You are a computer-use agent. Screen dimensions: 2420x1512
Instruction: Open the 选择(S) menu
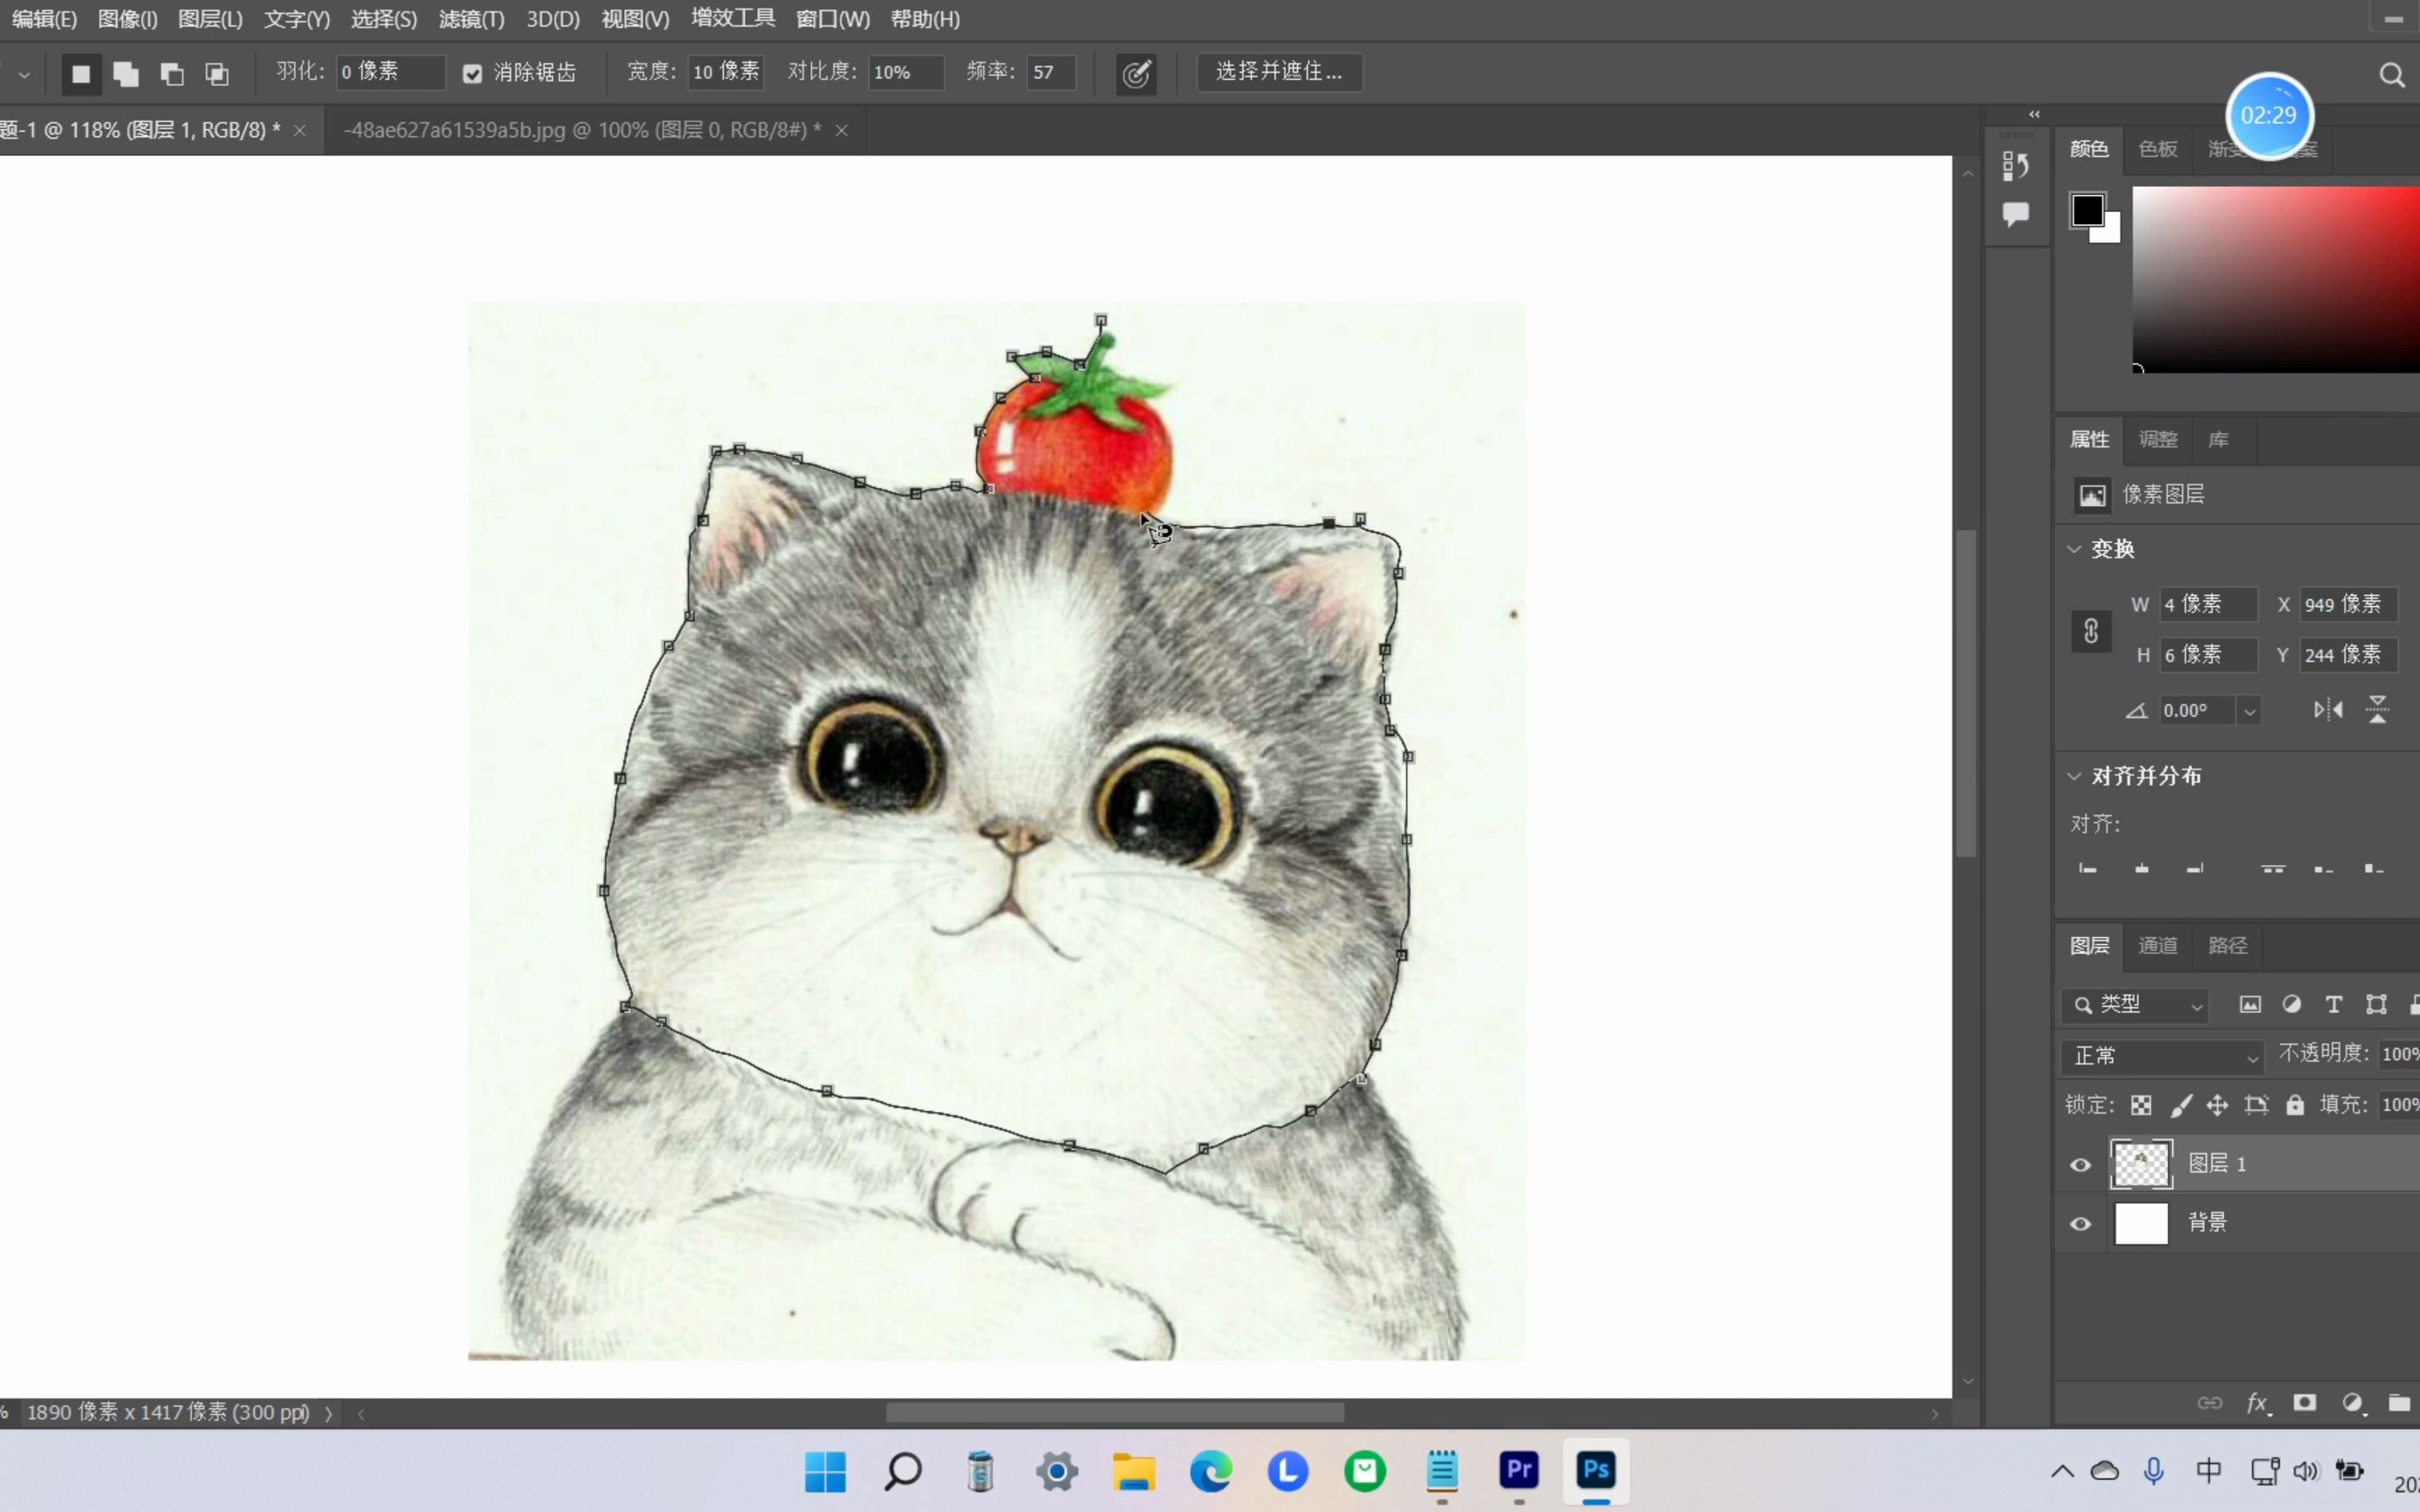(x=384, y=19)
